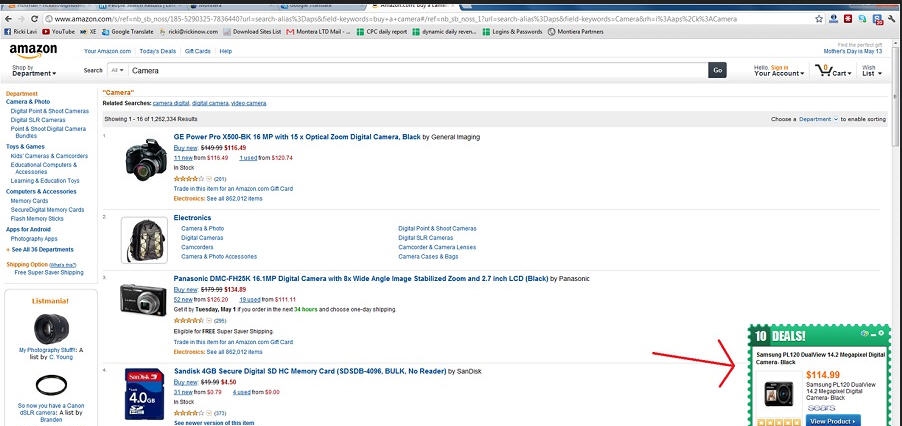Expand the Wish List dropdown
Image resolution: width=902 pixels, height=426 pixels.
tap(871, 71)
